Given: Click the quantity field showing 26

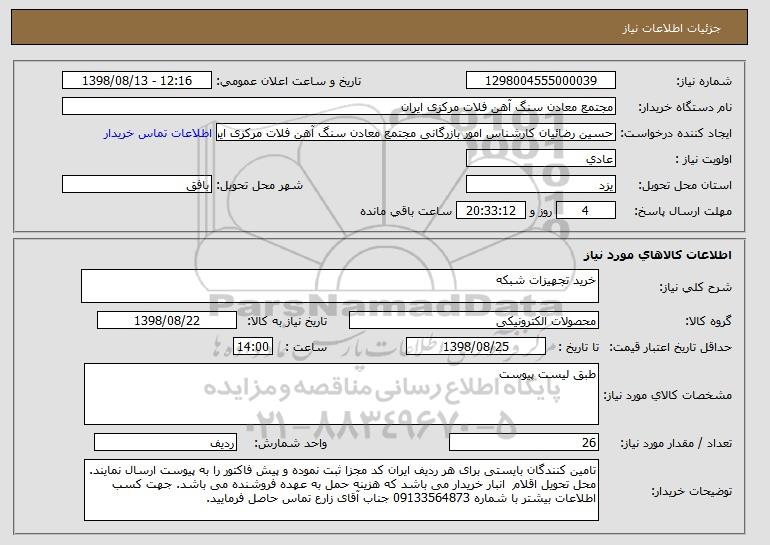Looking at the screenshot, I should coord(524,442).
